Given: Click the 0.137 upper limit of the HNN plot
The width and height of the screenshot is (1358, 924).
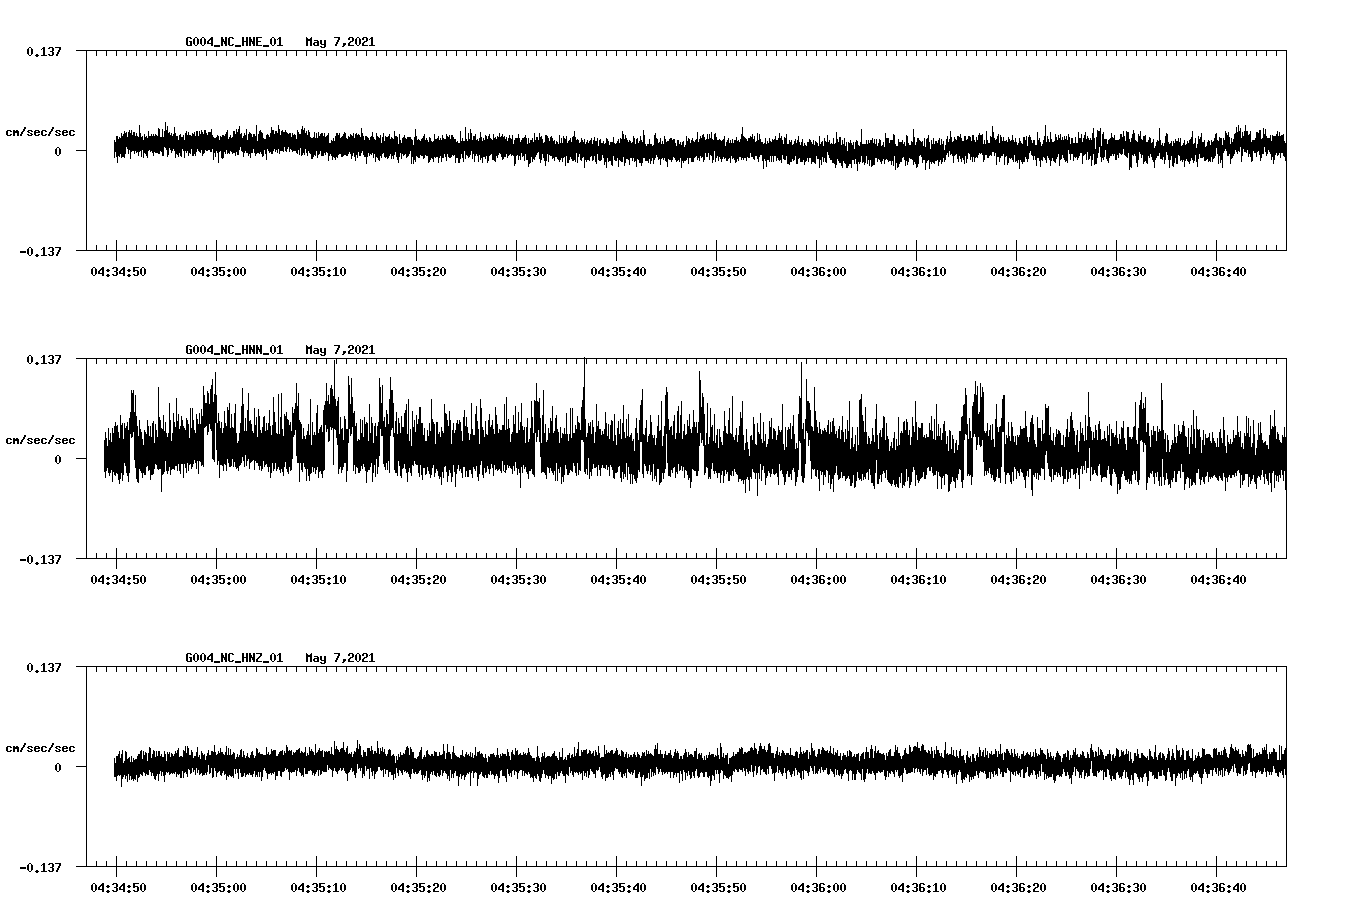Looking at the screenshot, I should [x=46, y=359].
